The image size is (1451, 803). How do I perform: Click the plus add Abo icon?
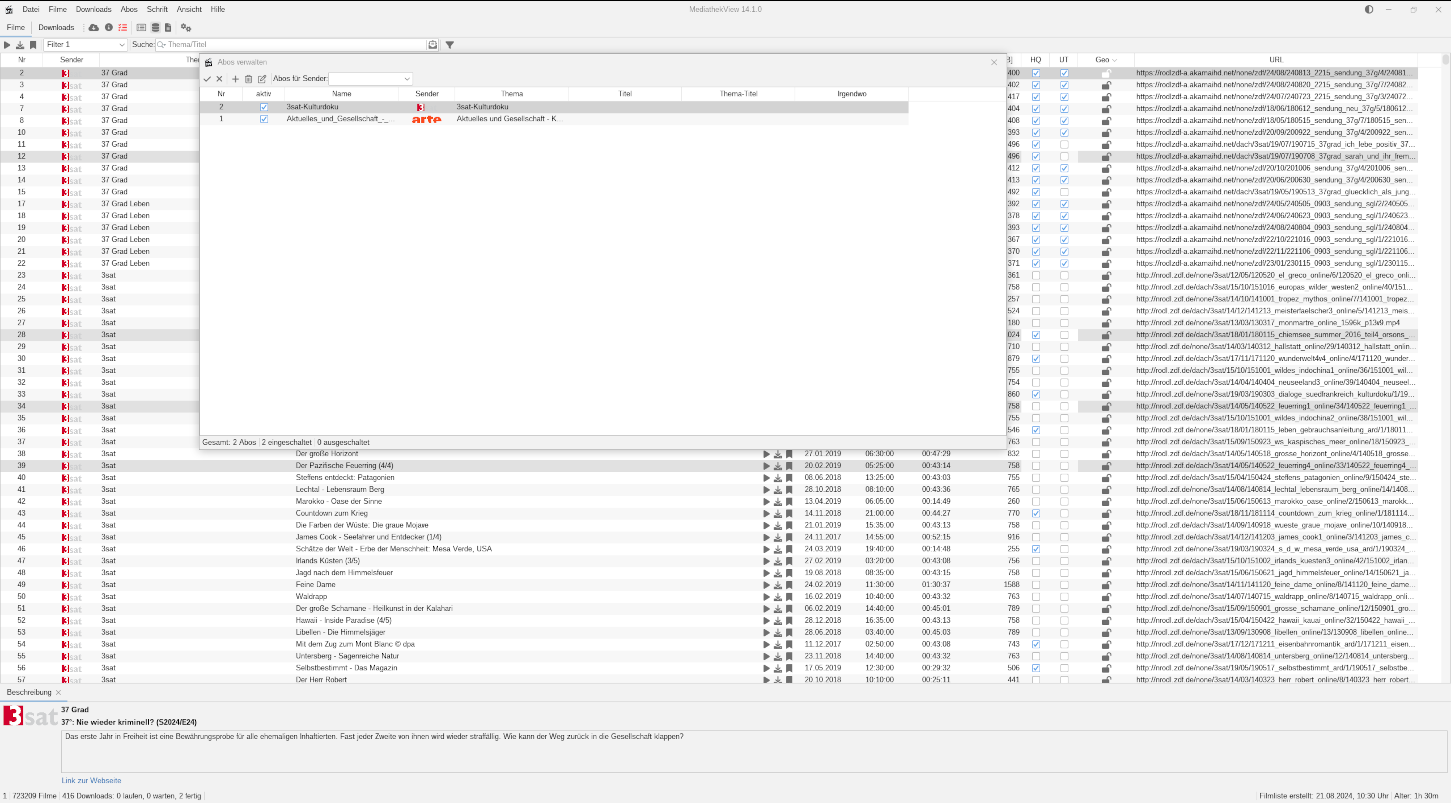point(236,79)
